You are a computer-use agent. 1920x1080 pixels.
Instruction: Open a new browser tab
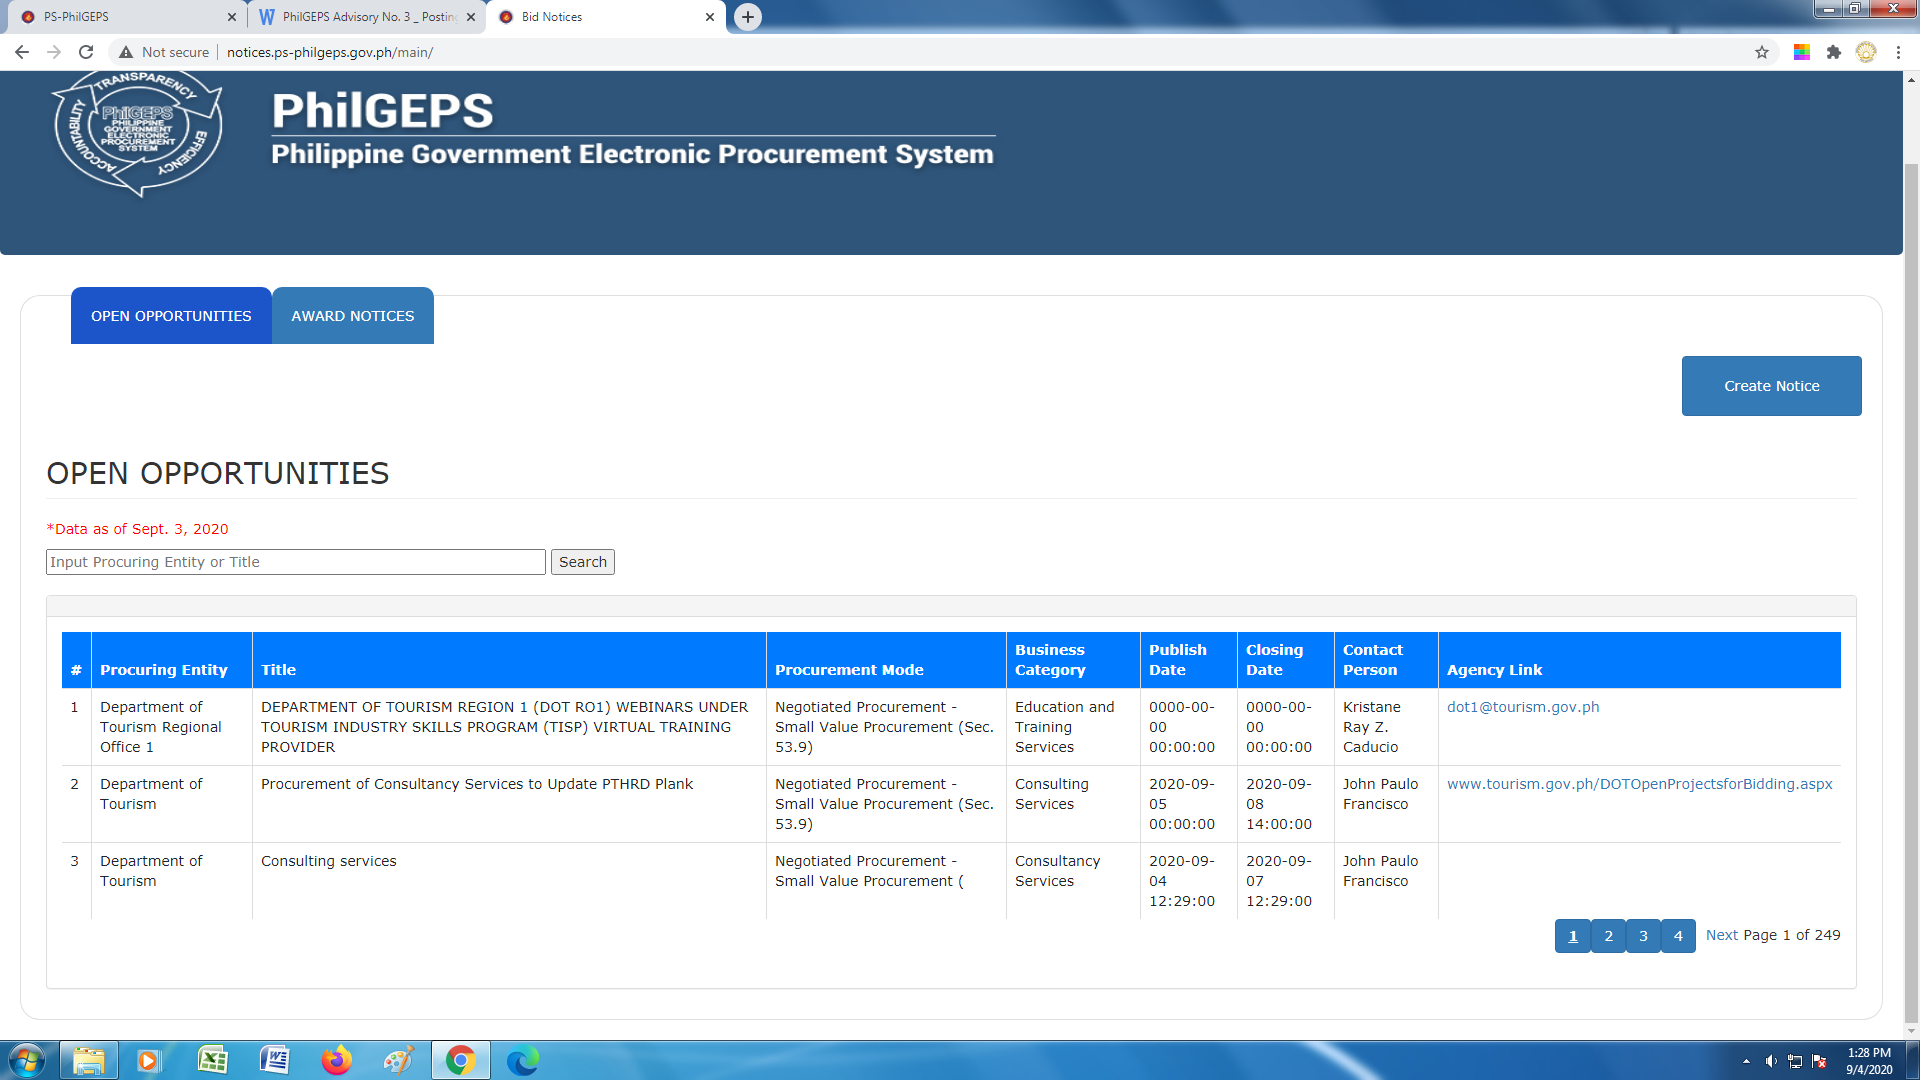[x=748, y=17]
